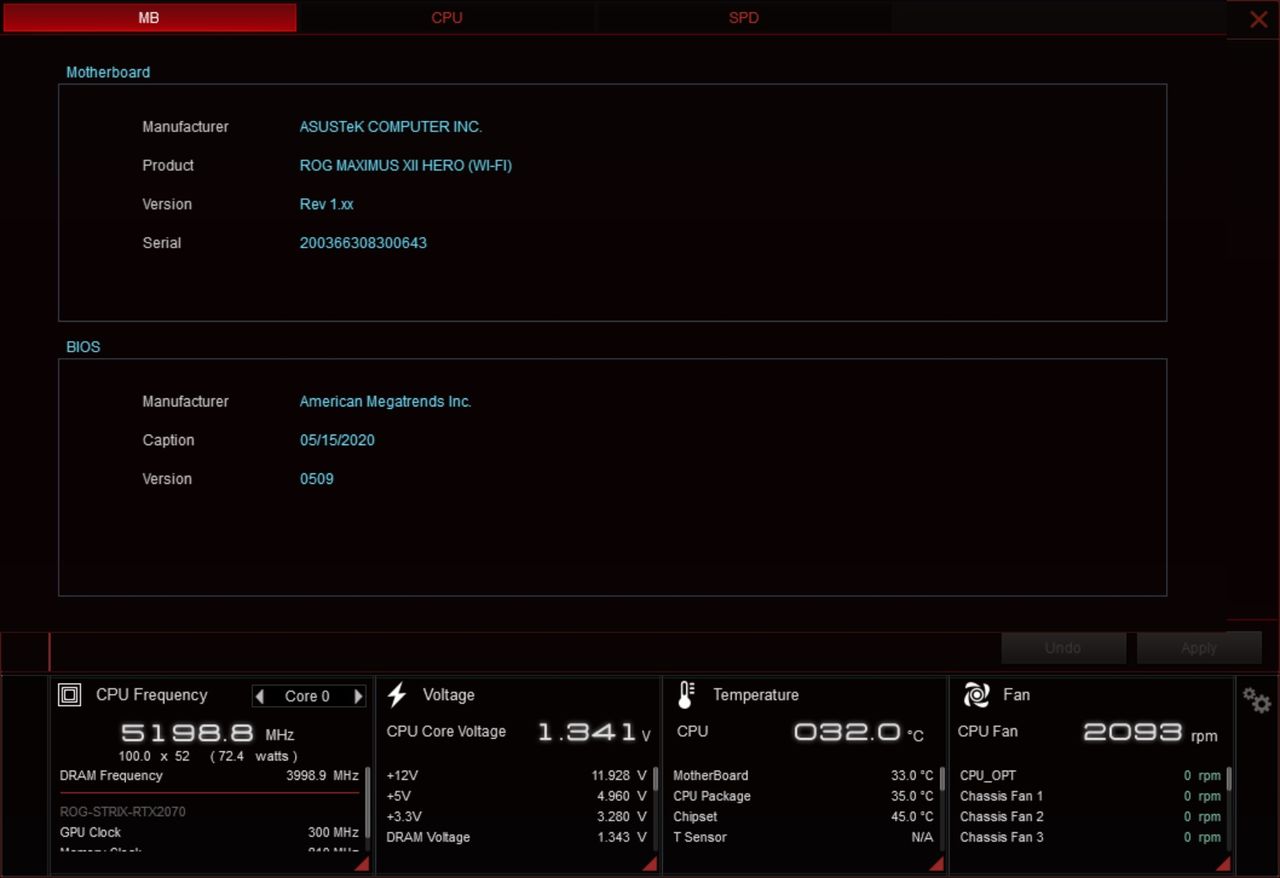1280x878 pixels.
Task: Expand the CPU Frequency panel corner triangle
Action: point(362,864)
